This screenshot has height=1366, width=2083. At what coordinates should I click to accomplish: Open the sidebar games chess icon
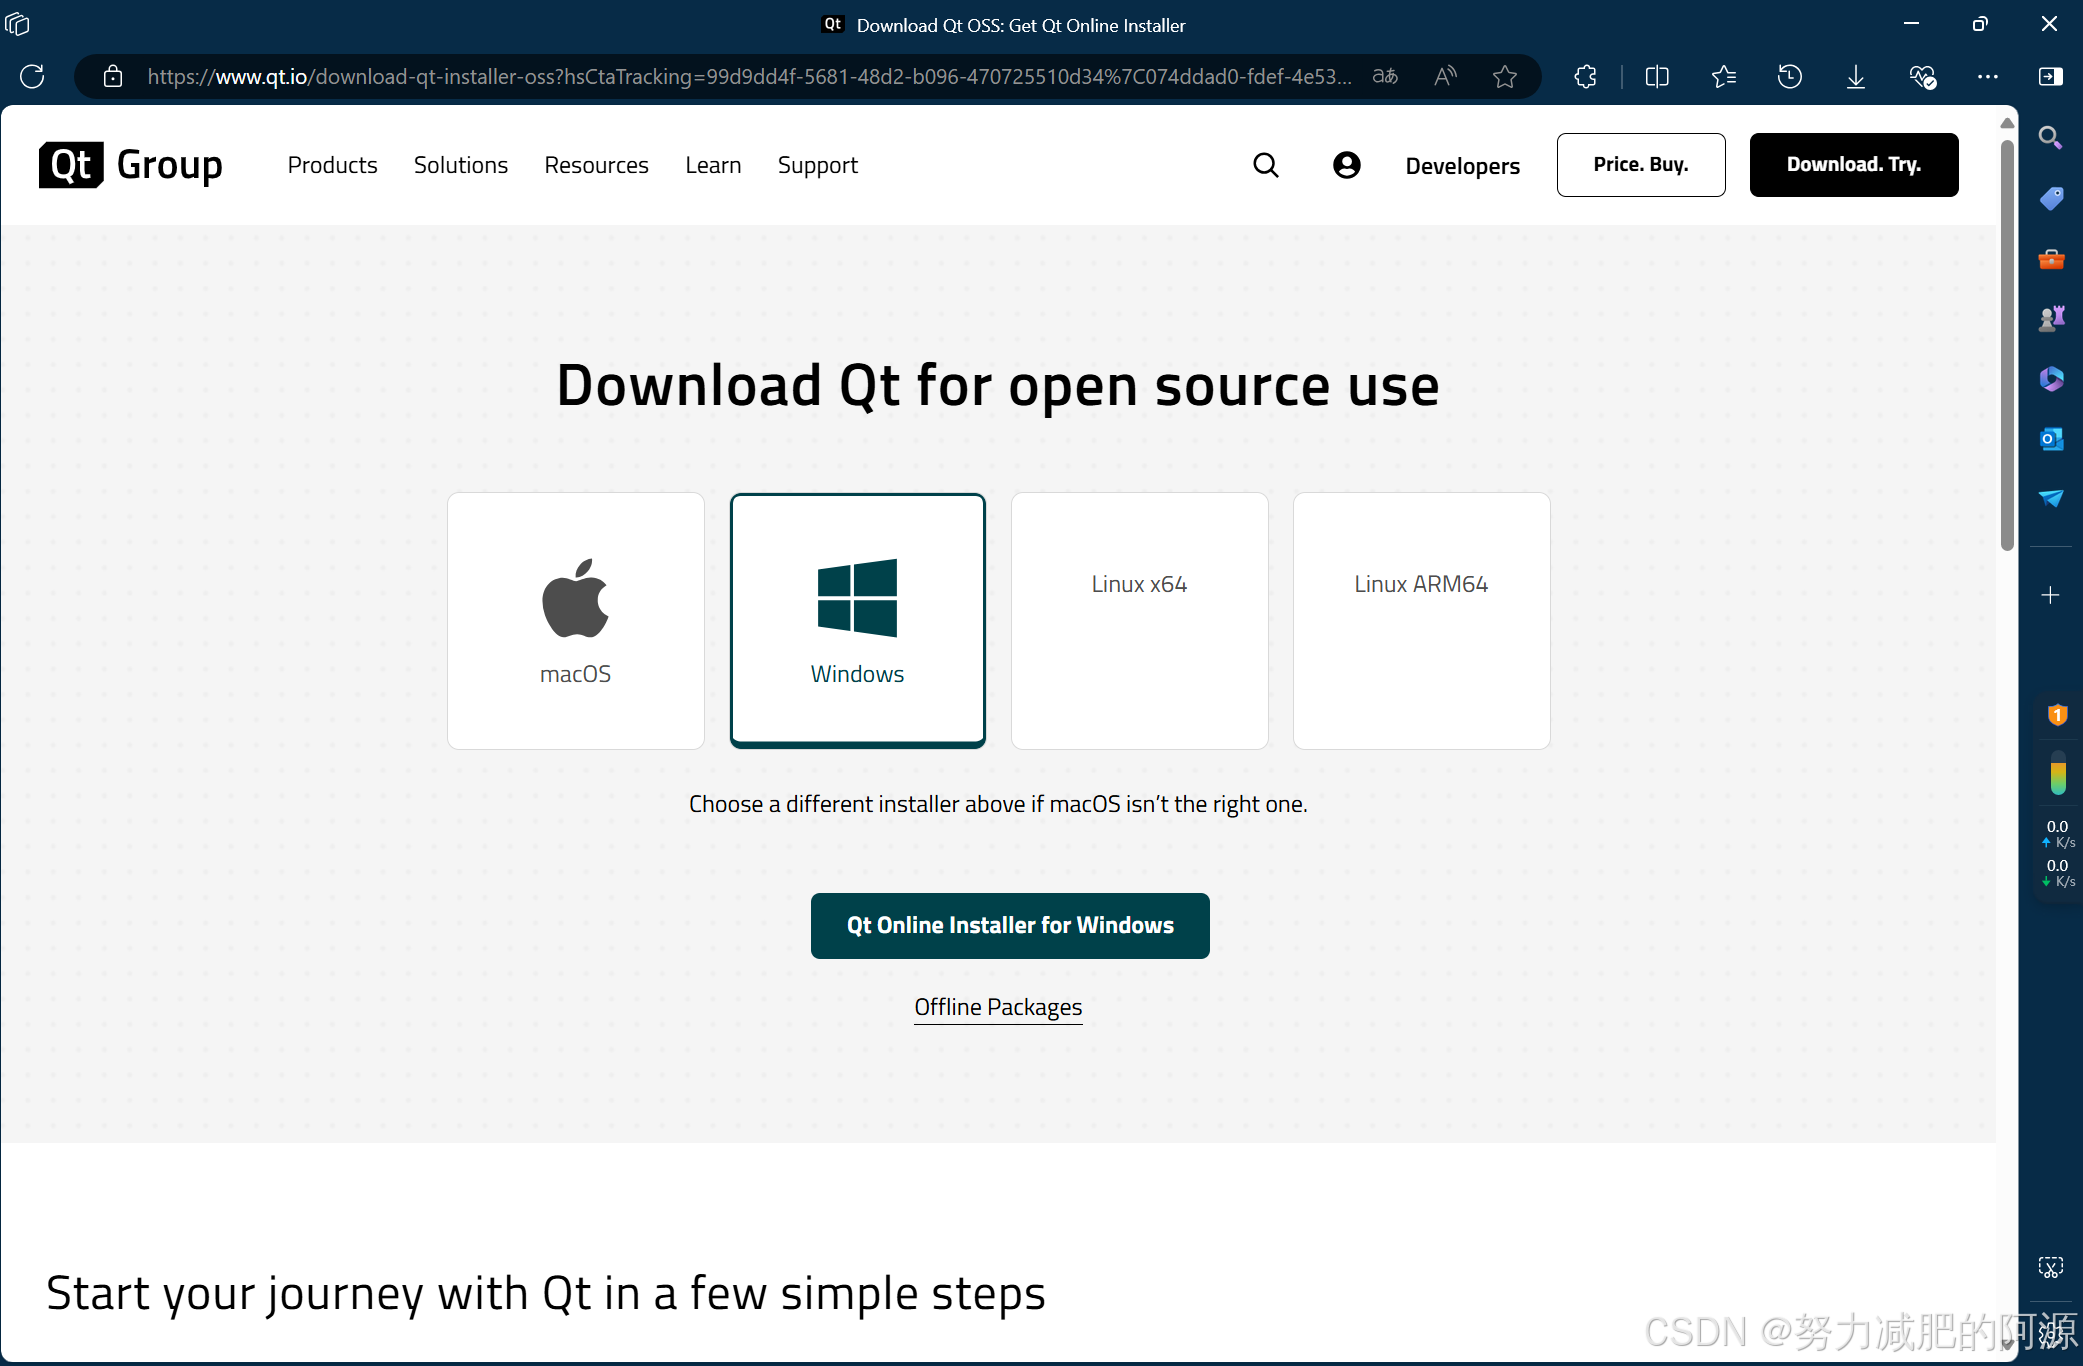point(2050,318)
